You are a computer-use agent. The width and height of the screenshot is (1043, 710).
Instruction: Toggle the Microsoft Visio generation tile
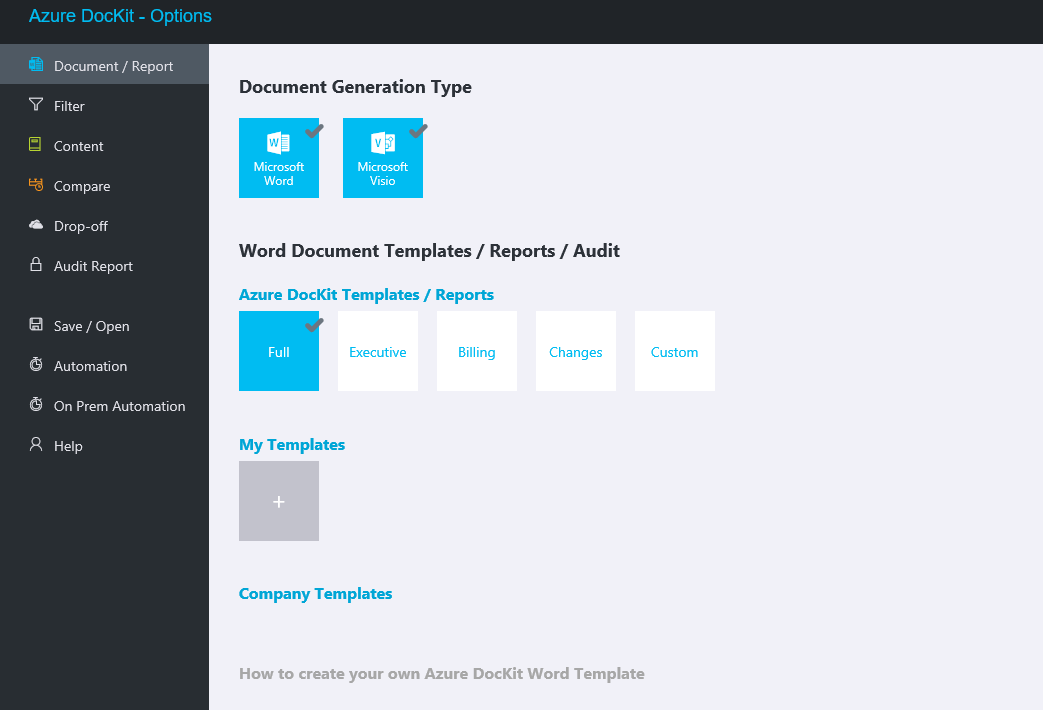pyautogui.click(x=382, y=158)
